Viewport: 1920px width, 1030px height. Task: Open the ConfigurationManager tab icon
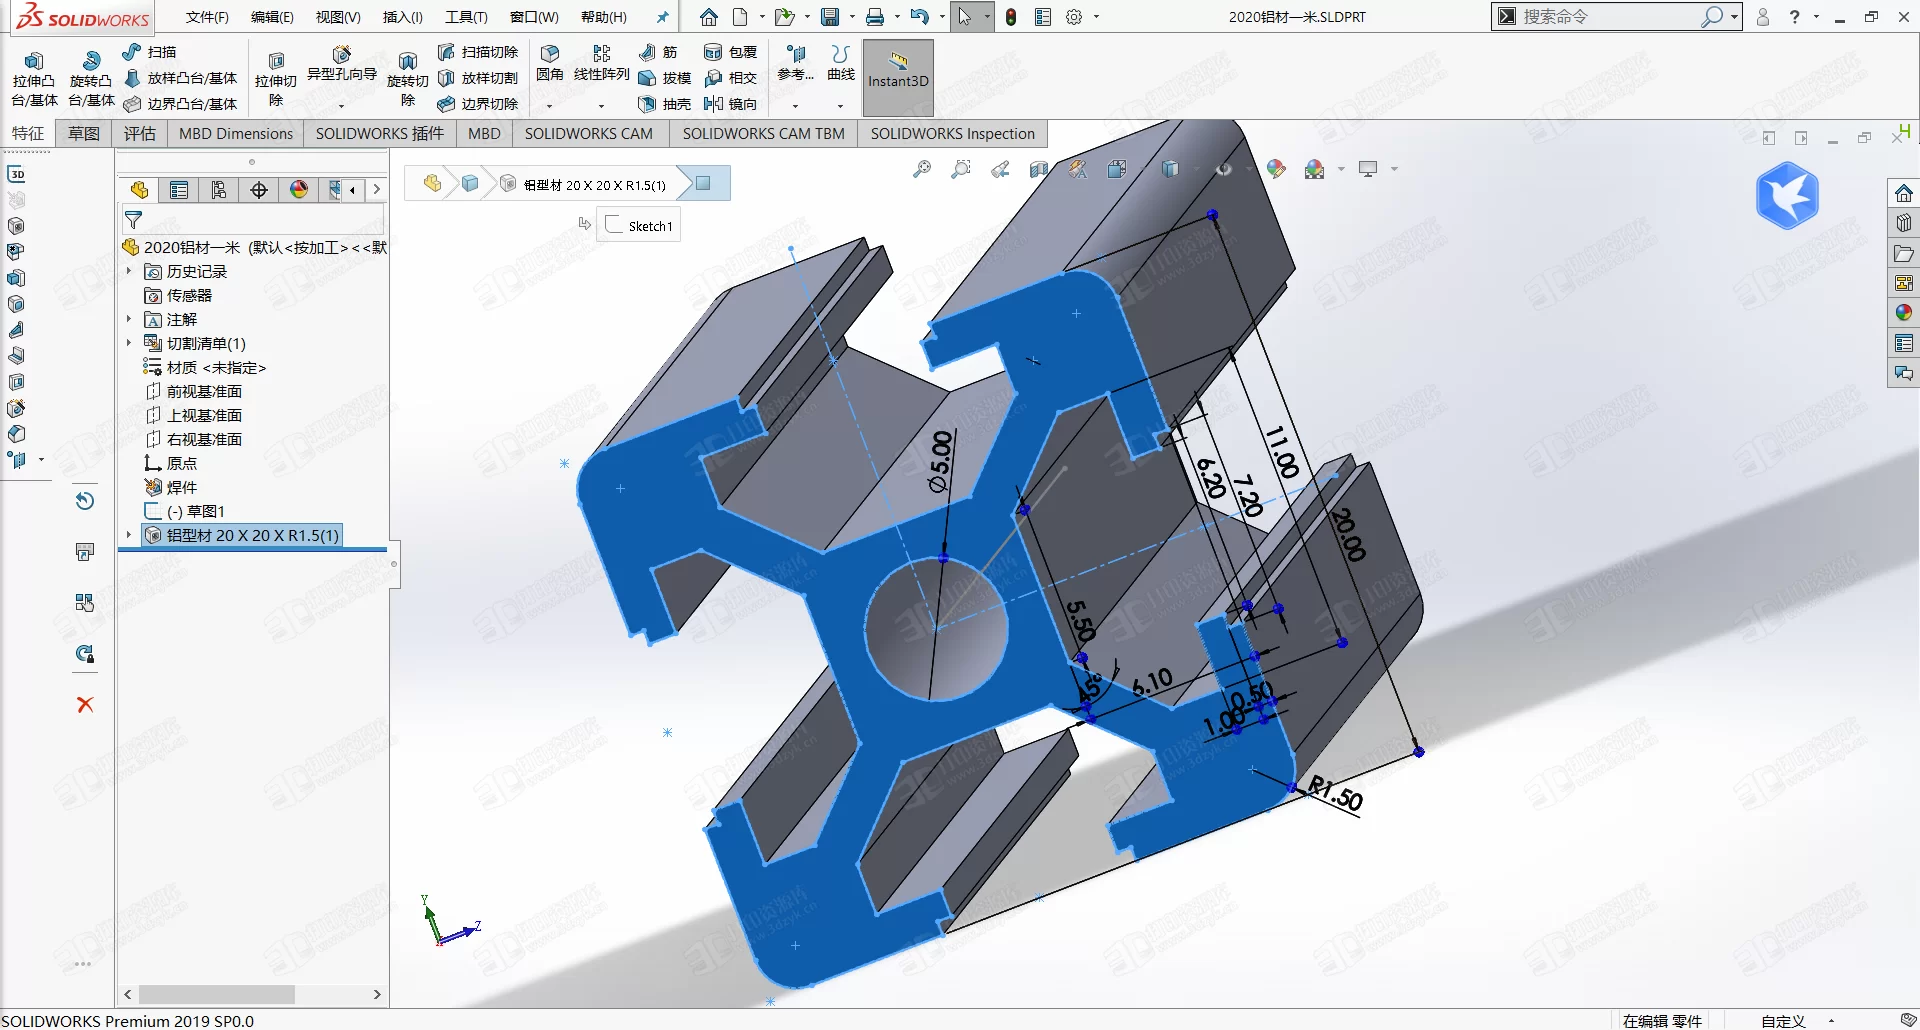click(219, 190)
